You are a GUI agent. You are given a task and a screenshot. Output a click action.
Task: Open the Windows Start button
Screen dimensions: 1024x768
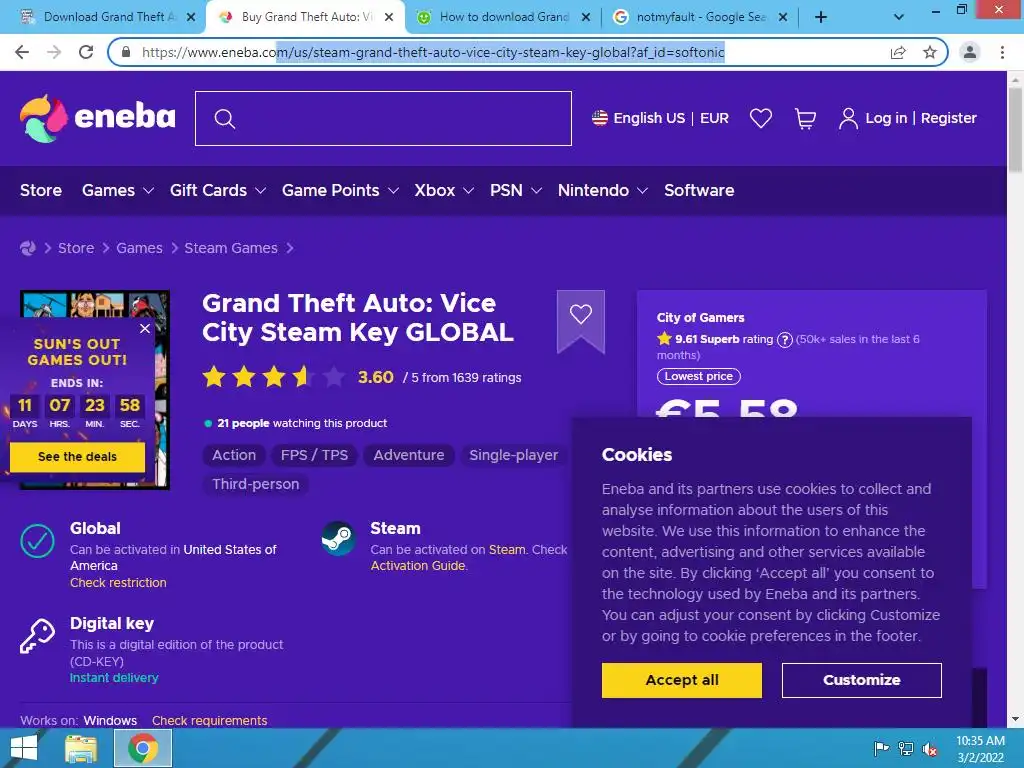pyautogui.click(x=24, y=748)
